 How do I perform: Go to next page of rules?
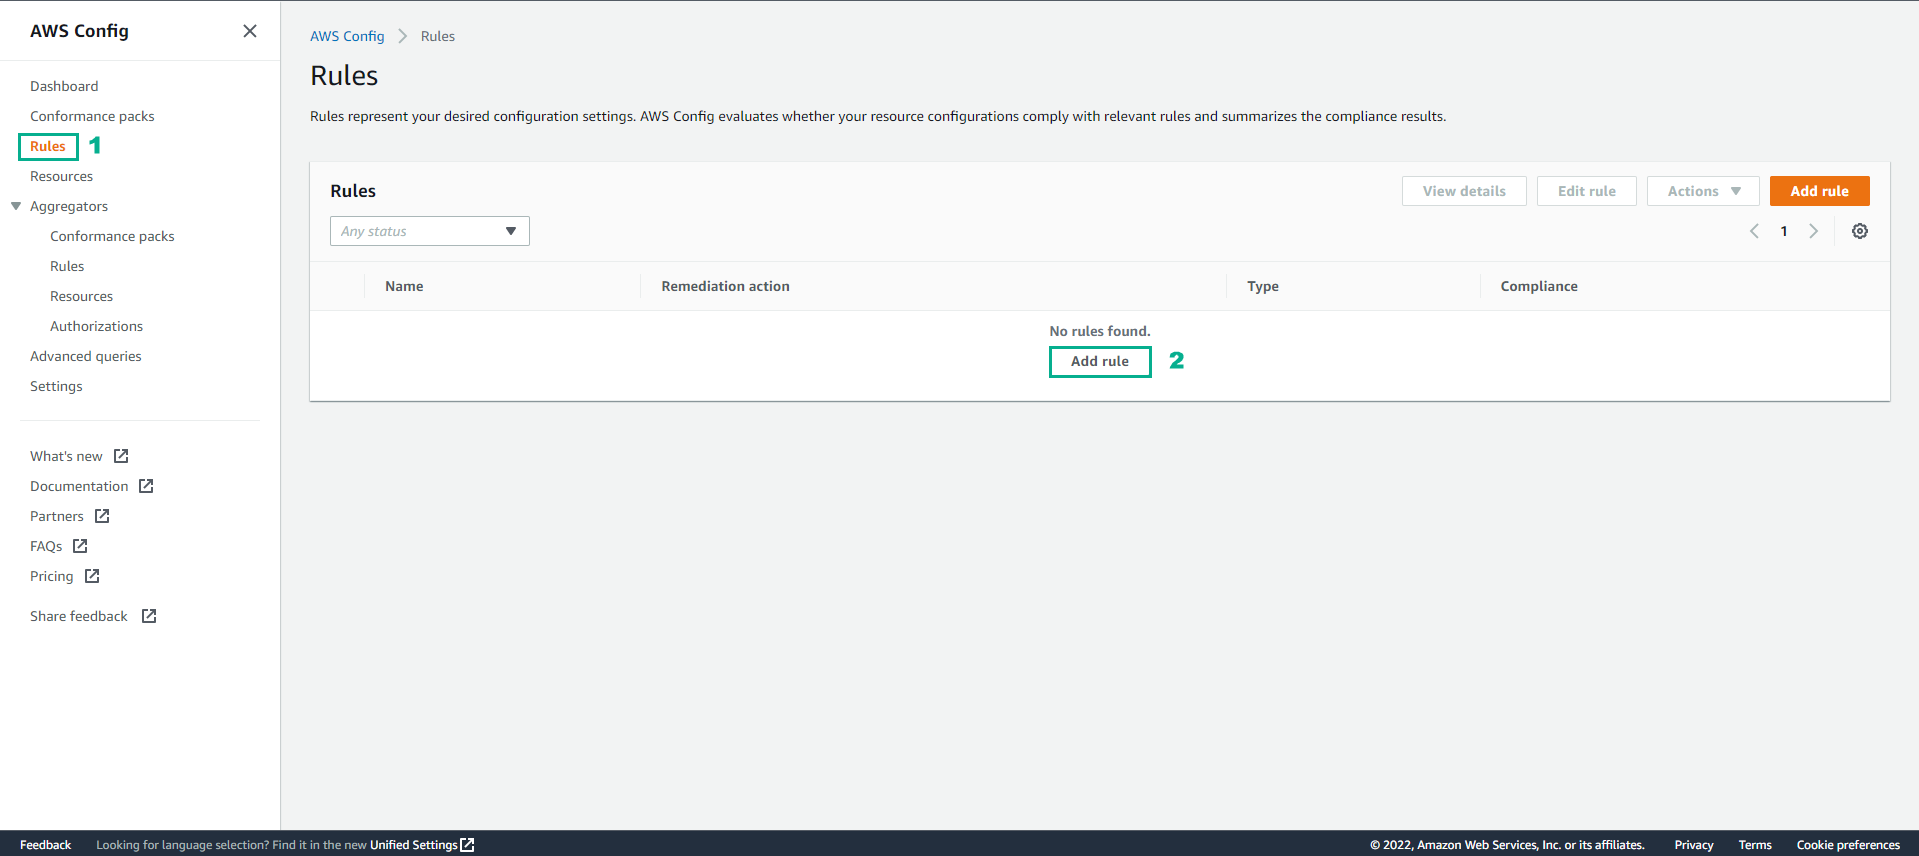click(x=1813, y=231)
